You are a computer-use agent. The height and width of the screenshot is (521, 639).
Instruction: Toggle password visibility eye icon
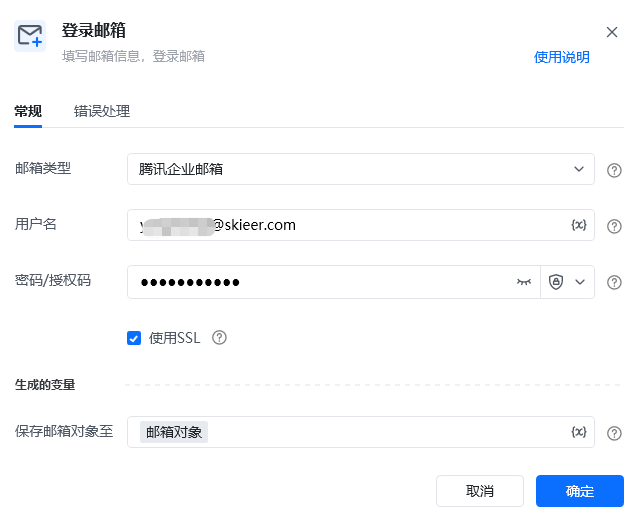click(524, 282)
